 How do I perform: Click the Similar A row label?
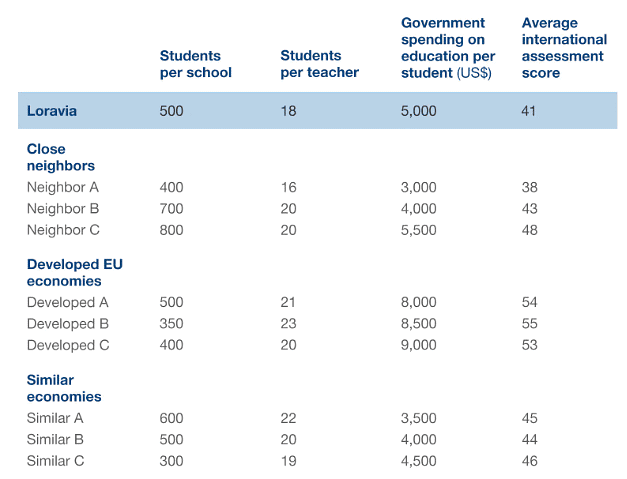(x=55, y=419)
